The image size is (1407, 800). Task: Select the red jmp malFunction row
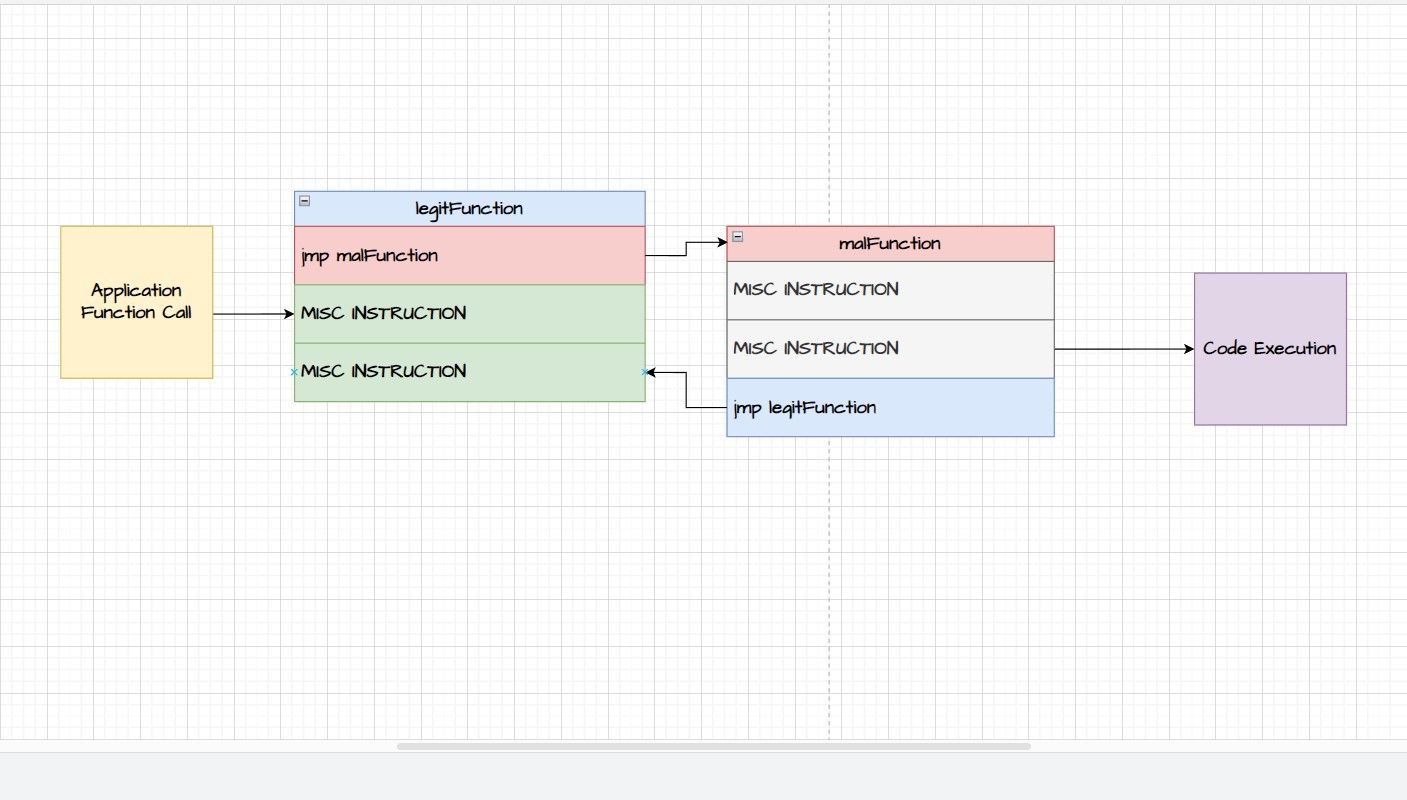(x=469, y=256)
